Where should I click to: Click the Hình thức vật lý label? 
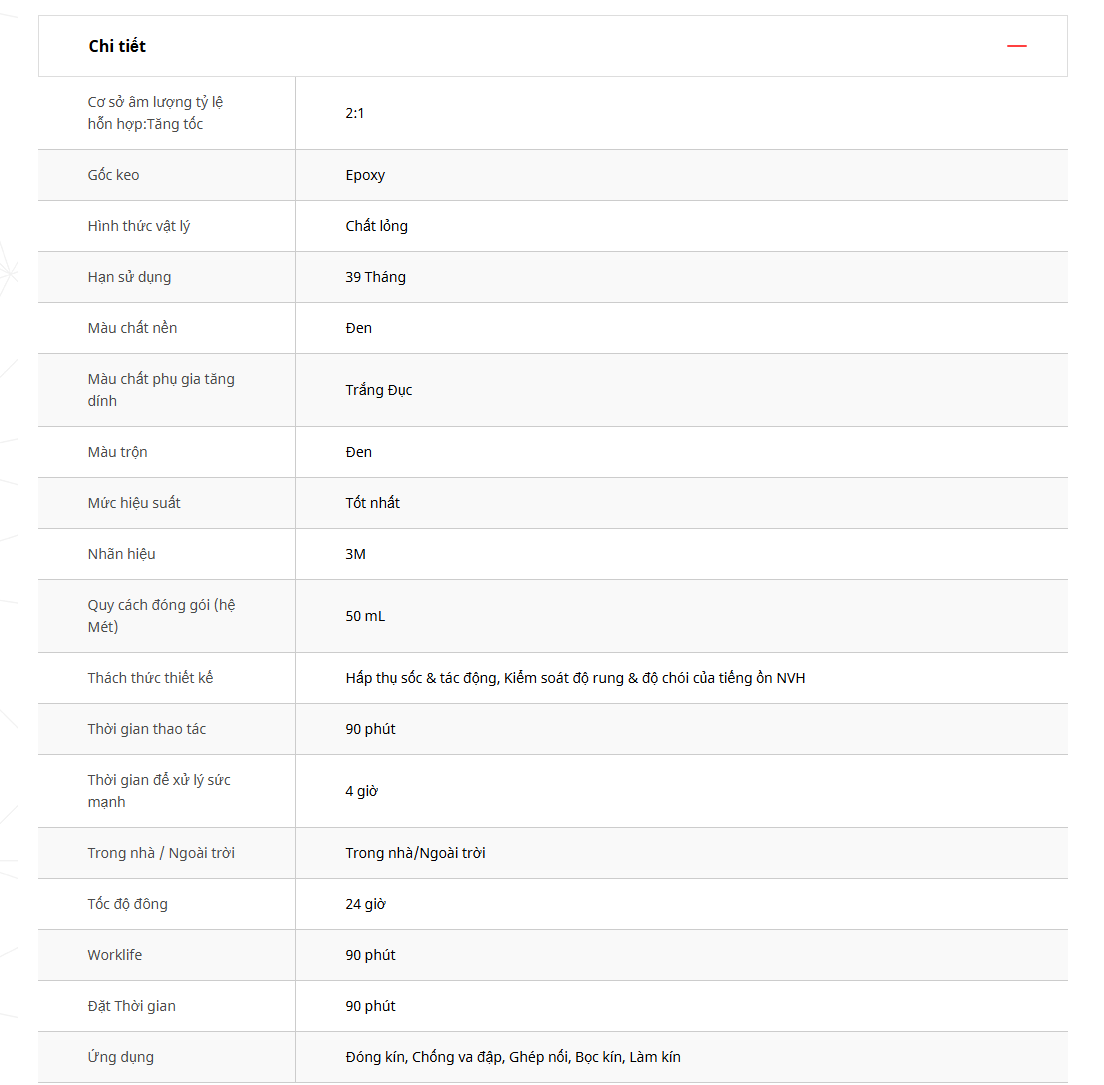[x=138, y=226]
